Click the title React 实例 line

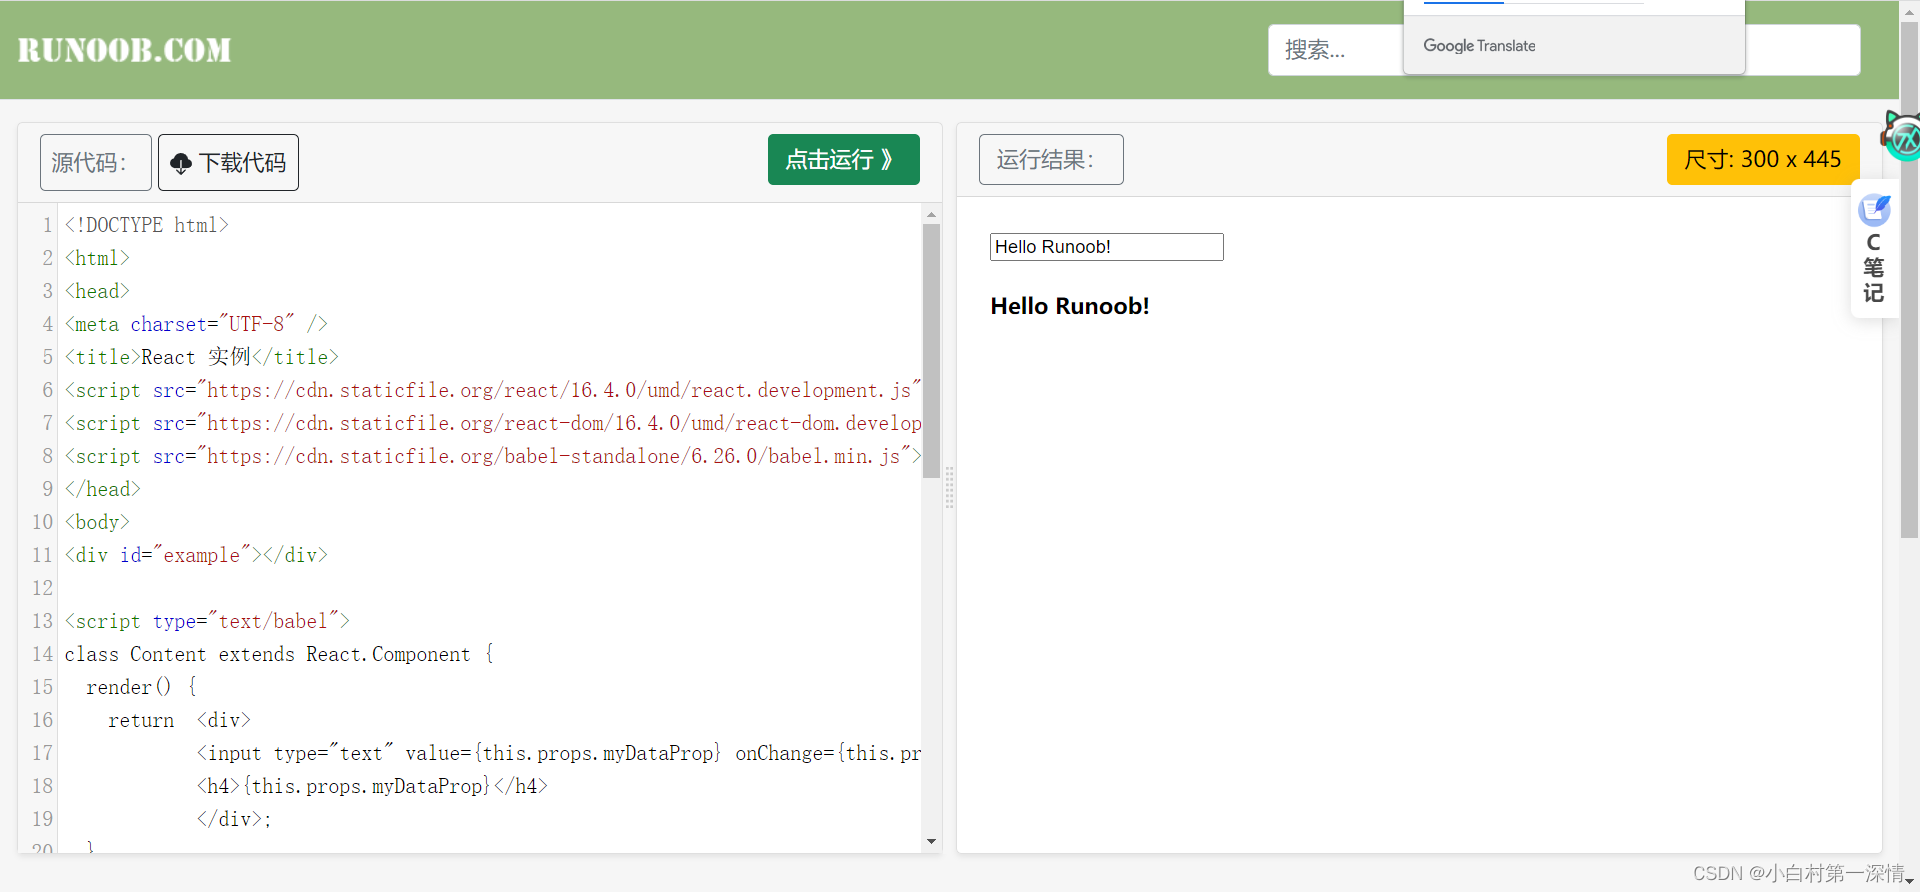pos(202,357)
